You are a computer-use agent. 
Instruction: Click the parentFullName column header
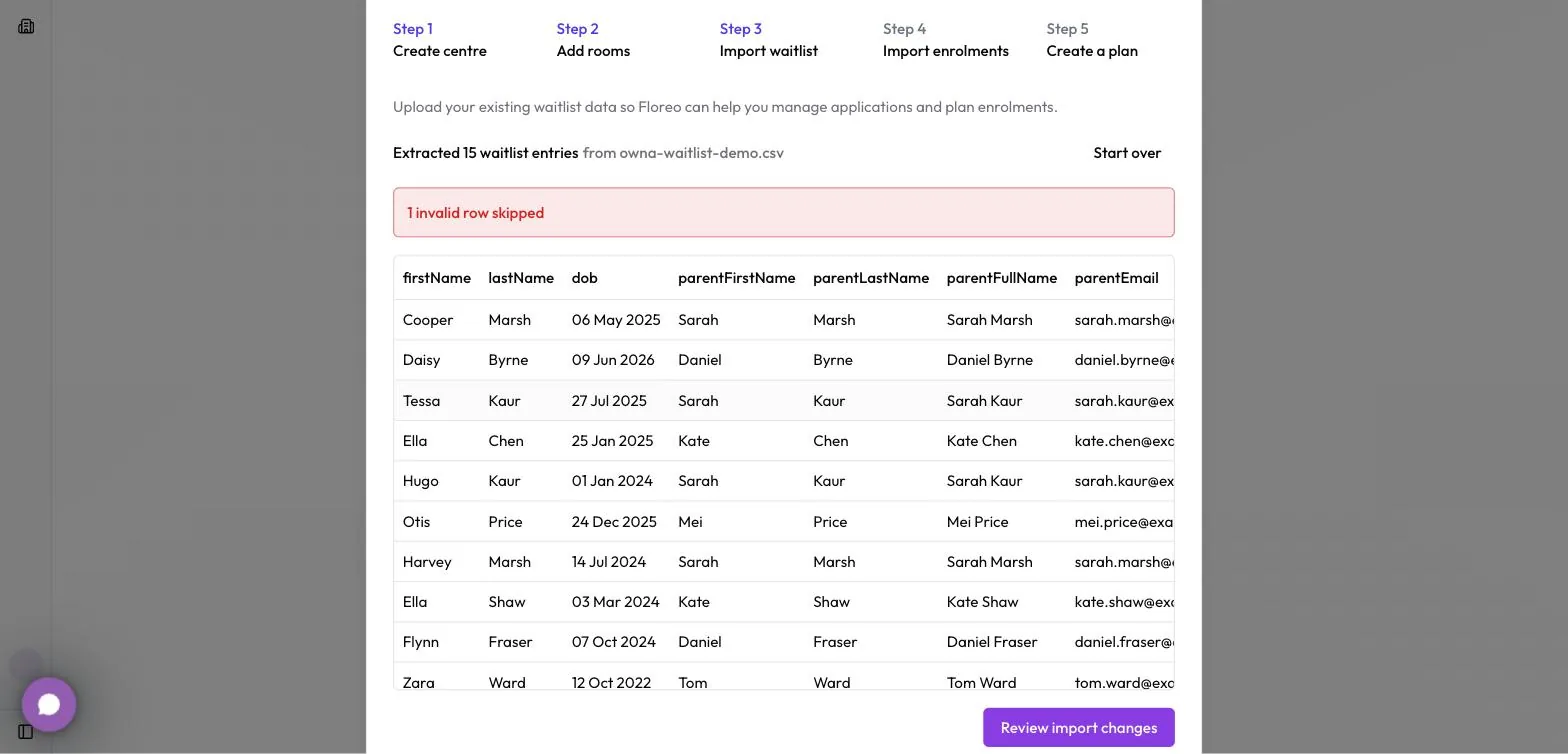(x=1002, y=278)
